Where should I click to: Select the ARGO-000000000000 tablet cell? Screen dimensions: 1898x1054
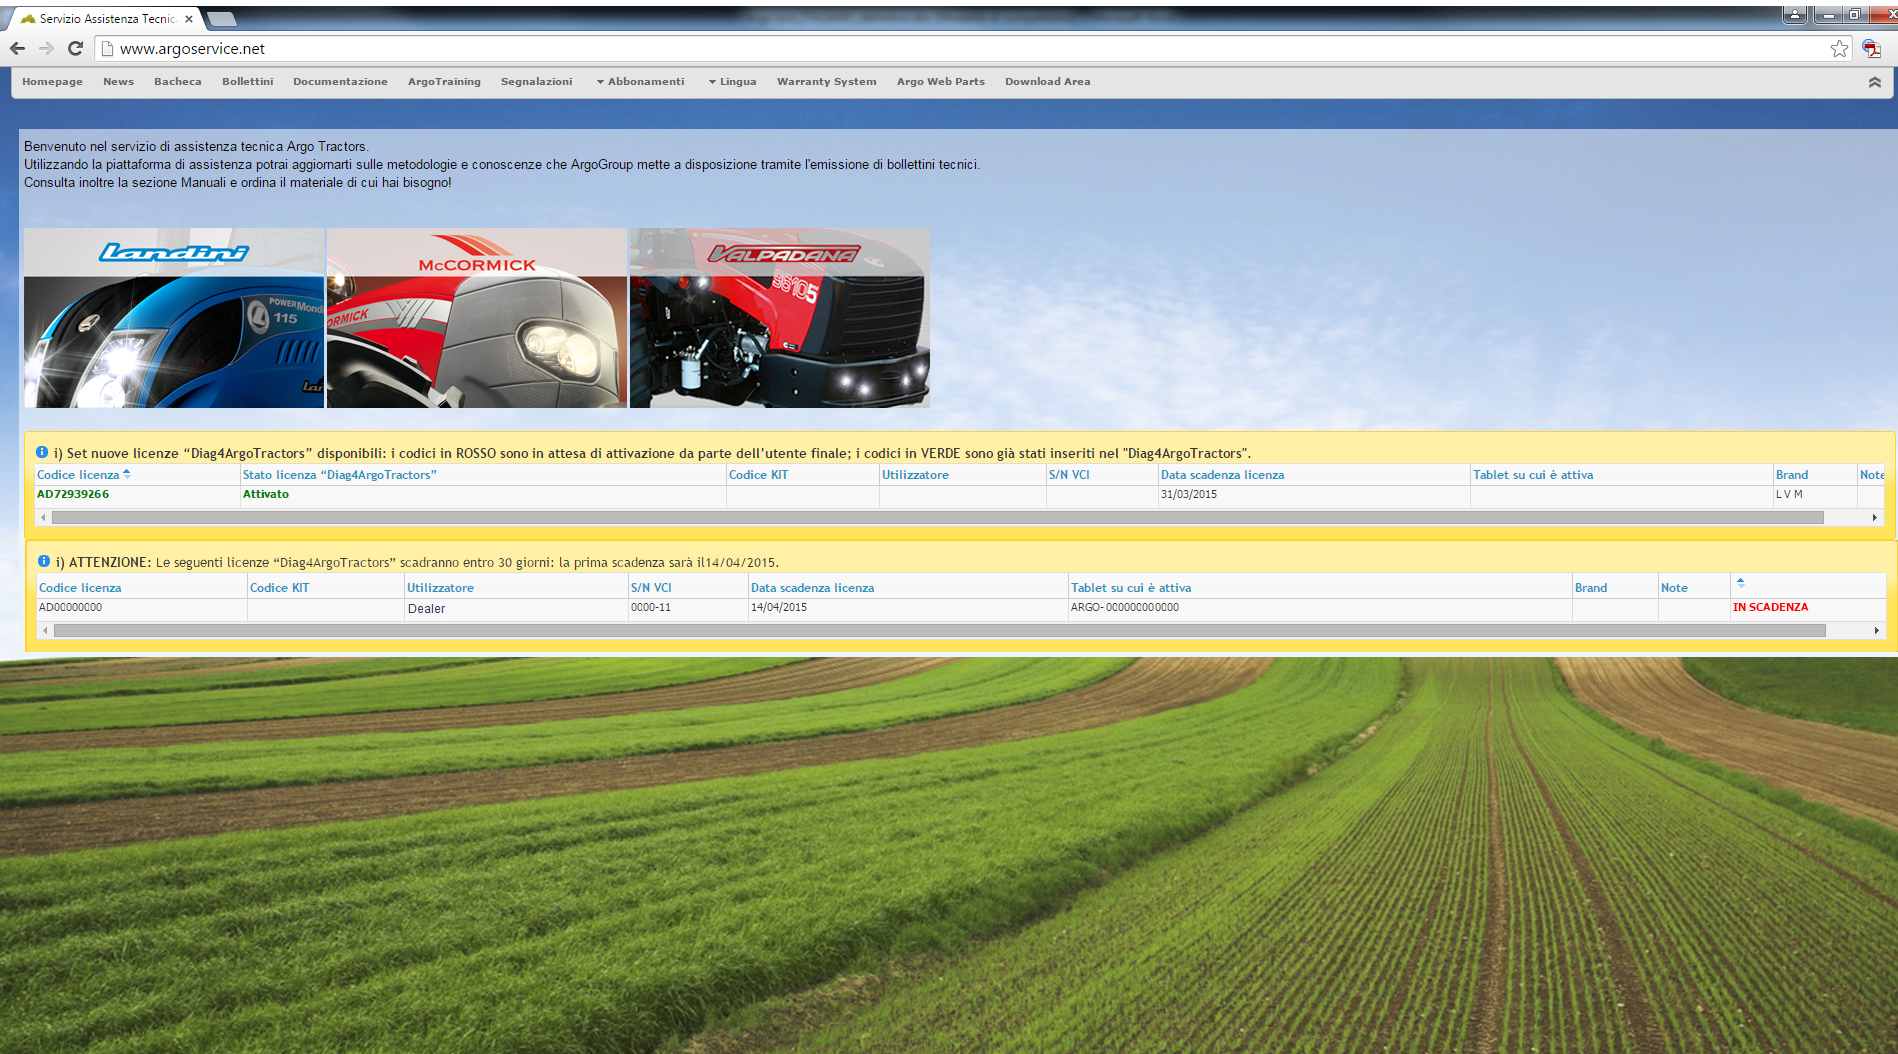tap(1125, 607)
